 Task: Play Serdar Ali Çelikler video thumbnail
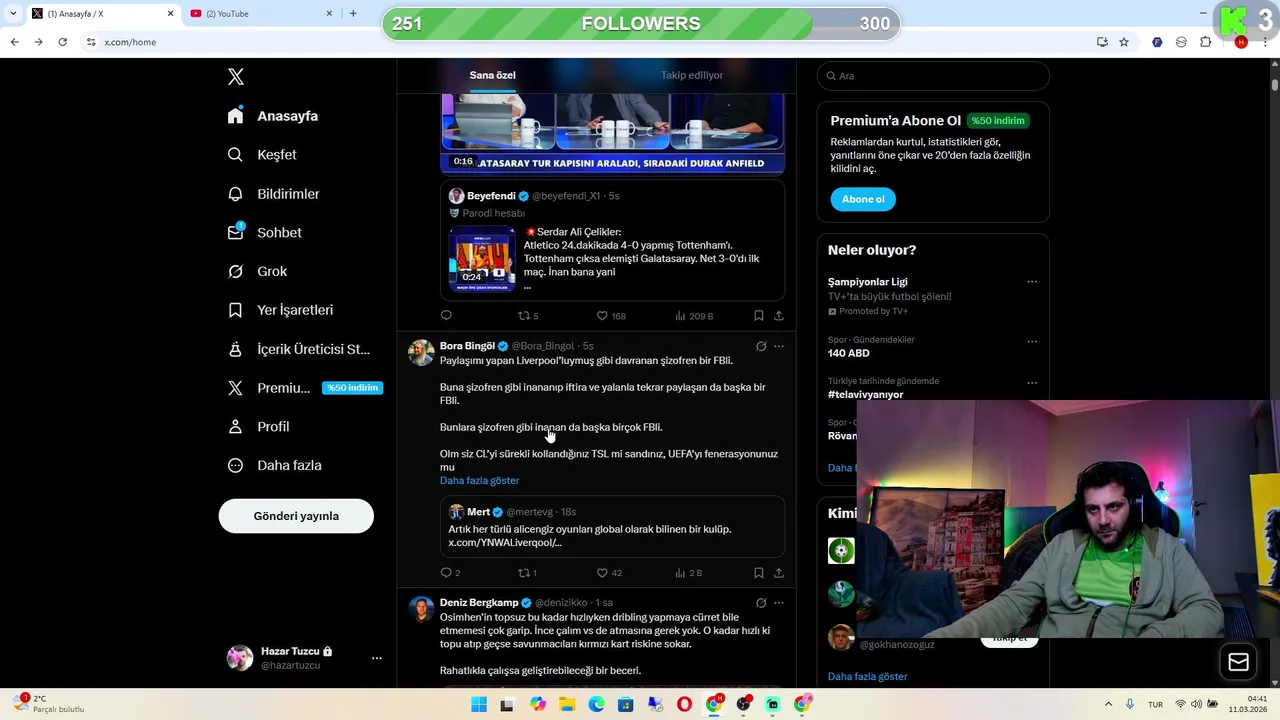pos(482,259)
